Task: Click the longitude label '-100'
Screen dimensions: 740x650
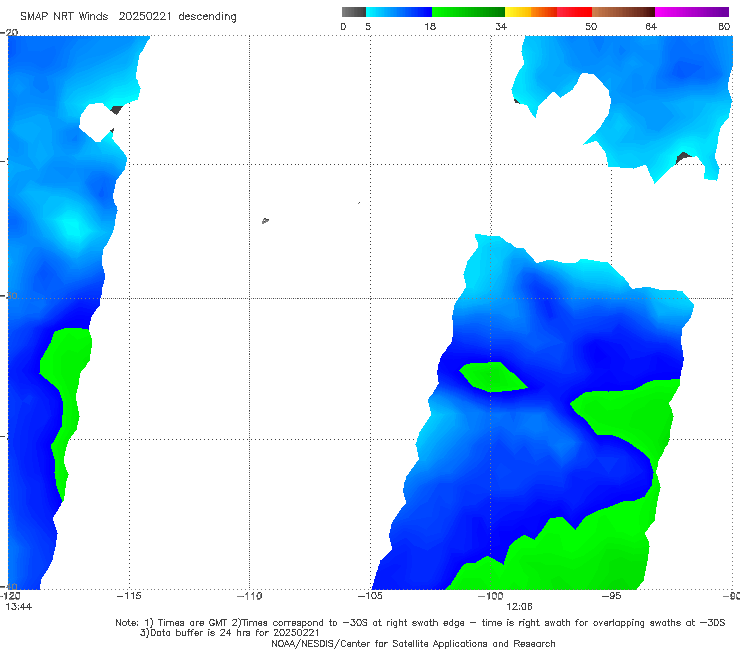Action: [x=491, y=596]
